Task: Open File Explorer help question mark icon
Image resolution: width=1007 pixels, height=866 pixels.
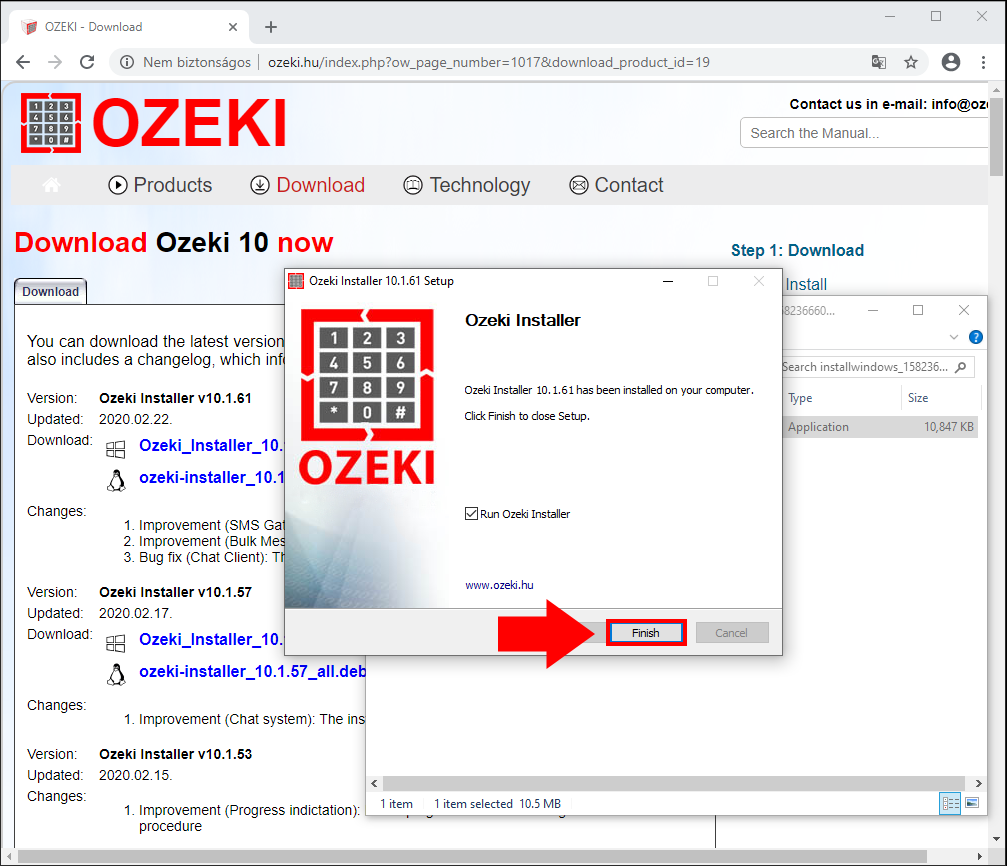Action: click(x=976, y=337)
